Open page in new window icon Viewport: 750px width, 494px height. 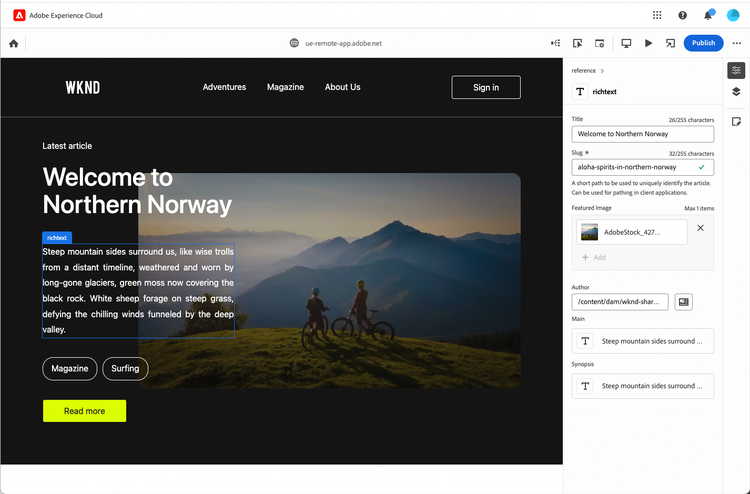click(670, 43)
